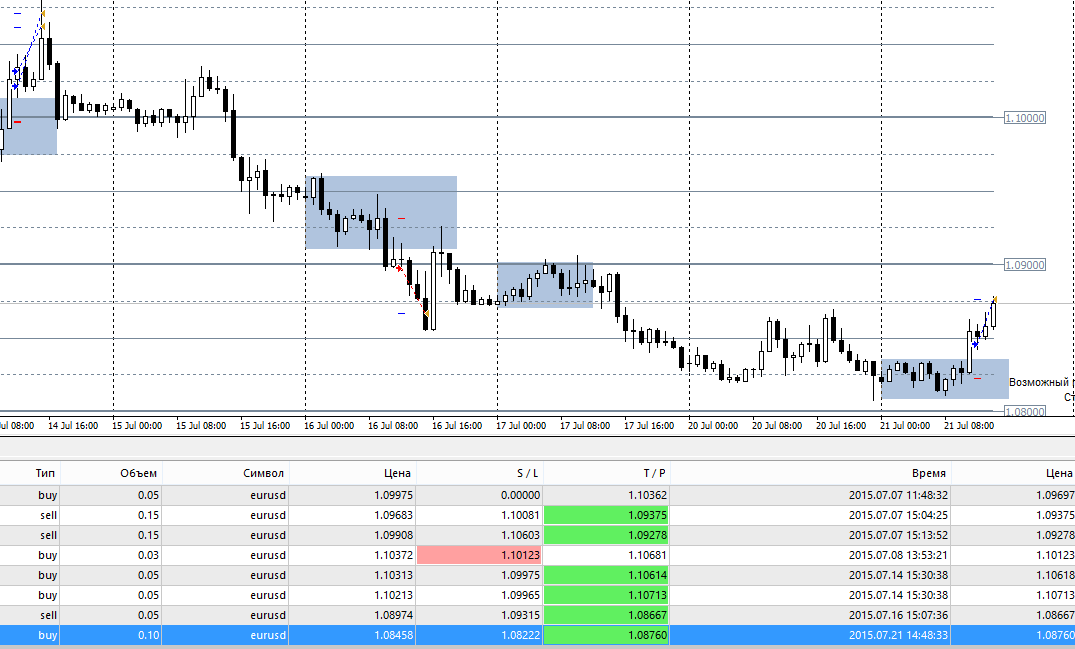The height and width of the screenshot is (649, 1075).
Task: Select the buy 0.03 trade row
Action: tap(538, 555)
